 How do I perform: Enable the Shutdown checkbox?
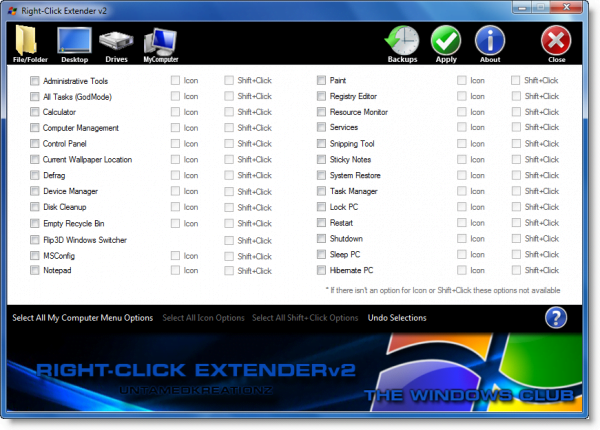(x=321, y=238)
